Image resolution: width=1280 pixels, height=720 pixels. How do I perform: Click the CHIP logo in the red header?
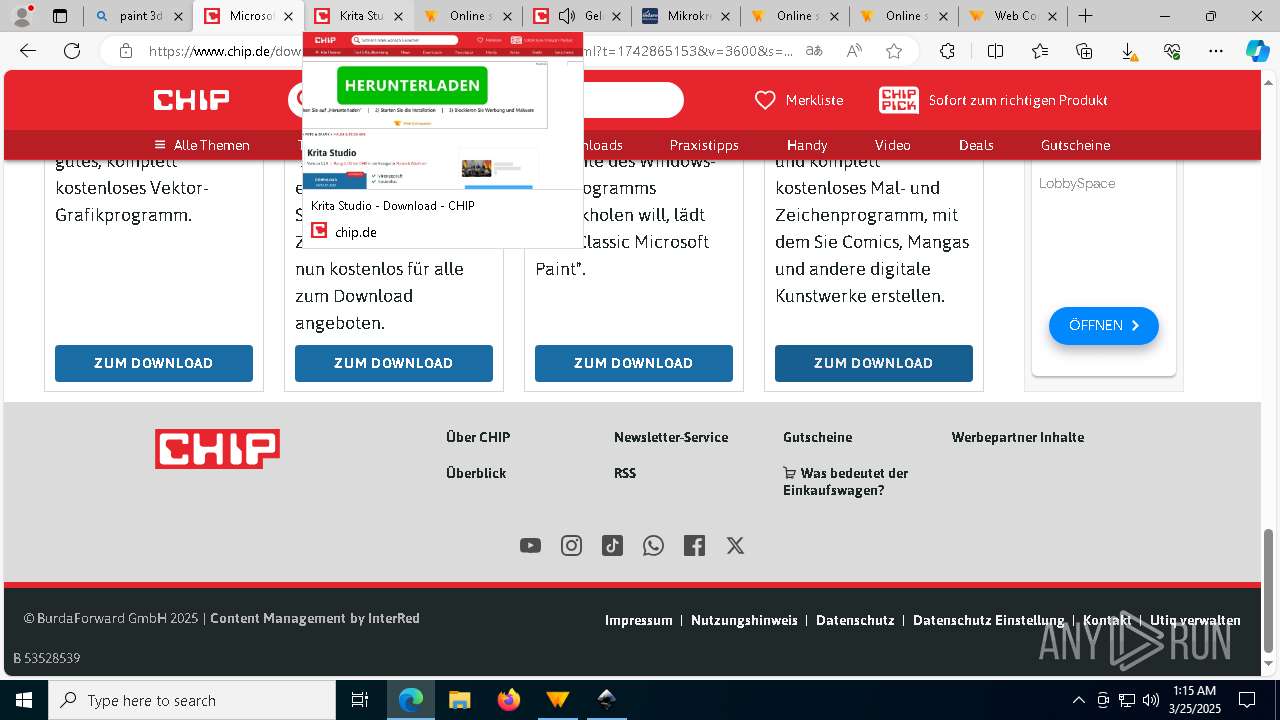point(191,100)
